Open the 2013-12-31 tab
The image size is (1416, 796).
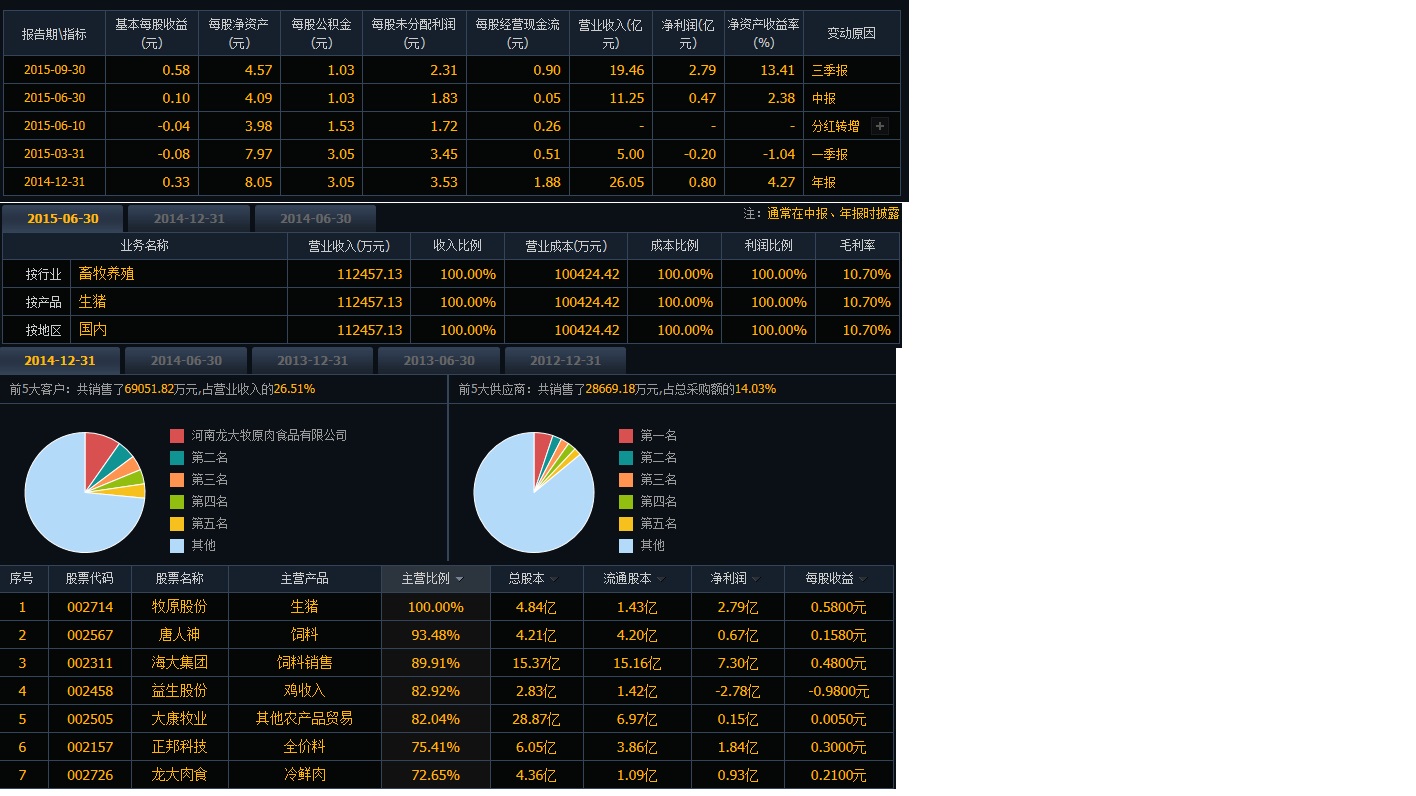313,361
